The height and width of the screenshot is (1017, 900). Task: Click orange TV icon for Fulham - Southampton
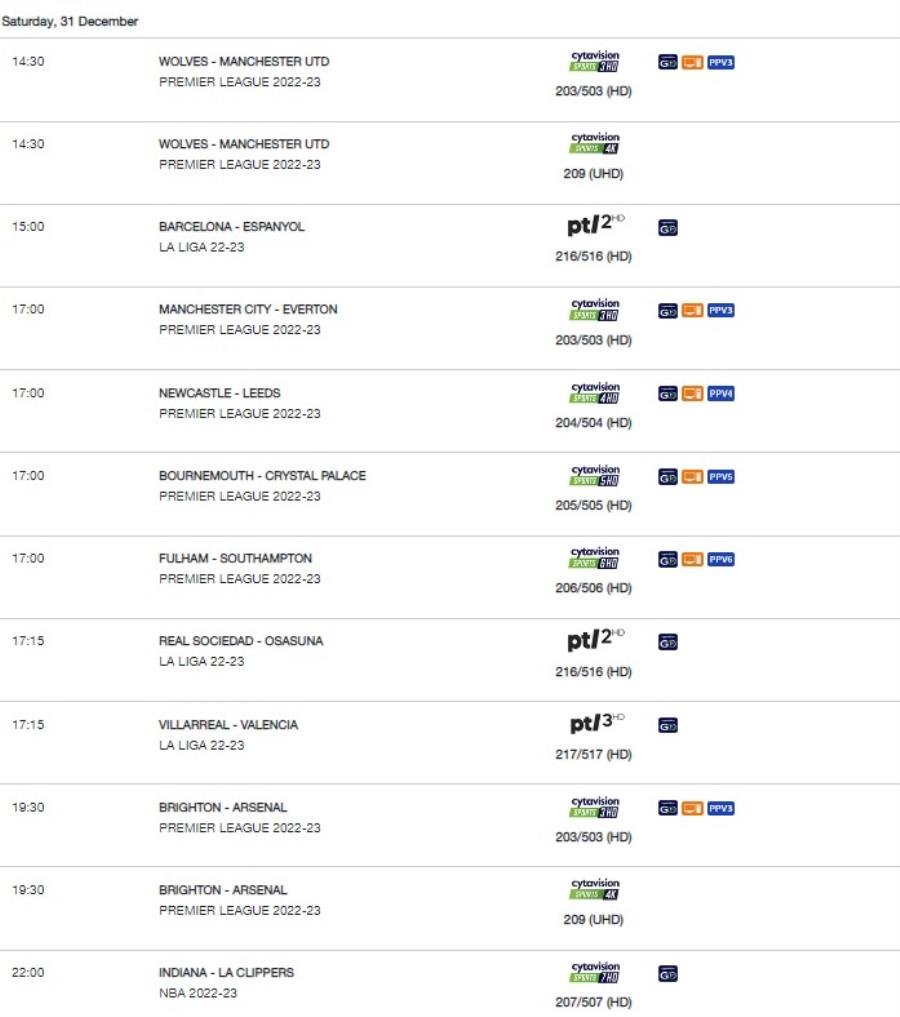pyautogui.click(x=693, y=560)
